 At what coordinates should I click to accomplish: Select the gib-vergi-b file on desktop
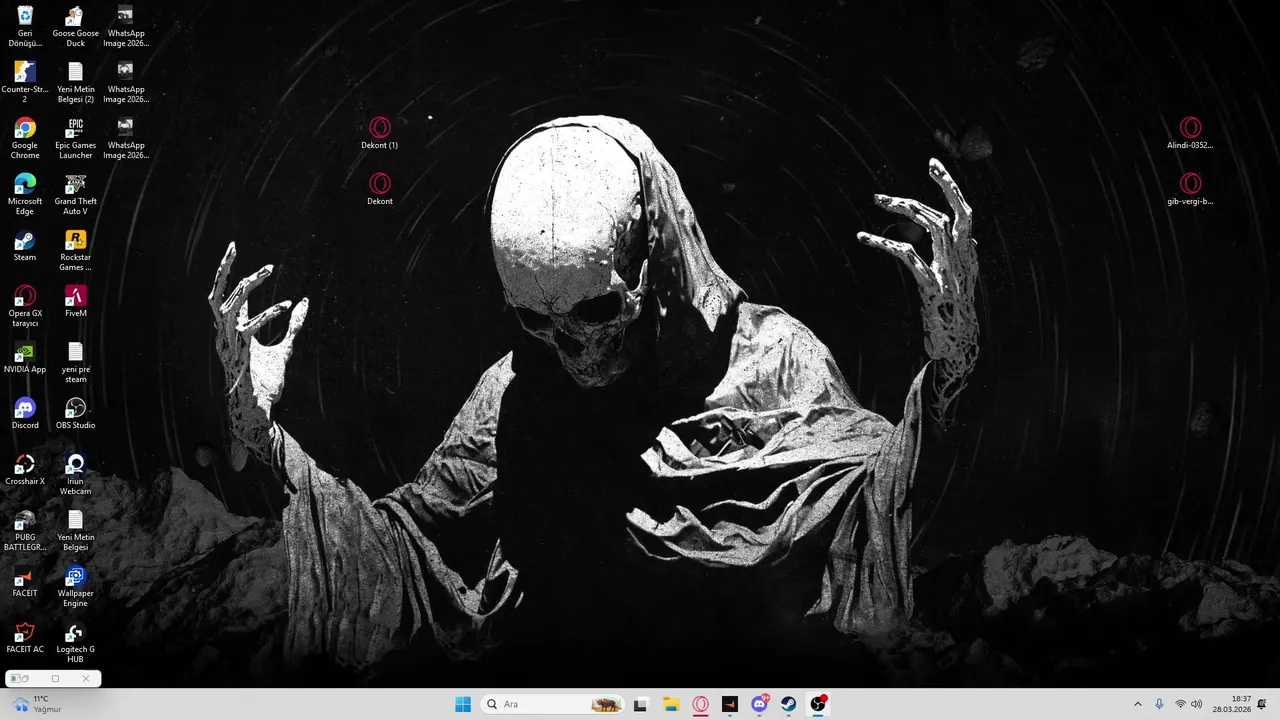click(x=1190, y=189)
